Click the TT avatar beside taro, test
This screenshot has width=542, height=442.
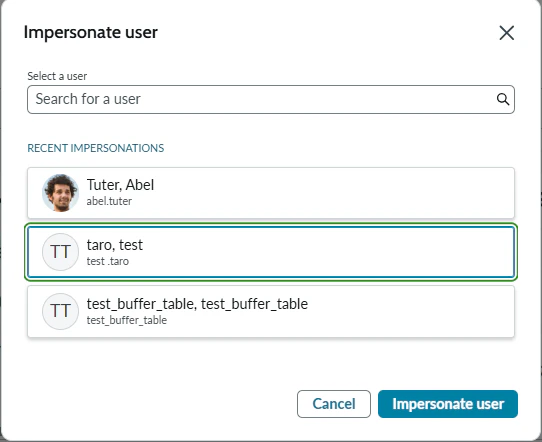(x=60, y=252)
